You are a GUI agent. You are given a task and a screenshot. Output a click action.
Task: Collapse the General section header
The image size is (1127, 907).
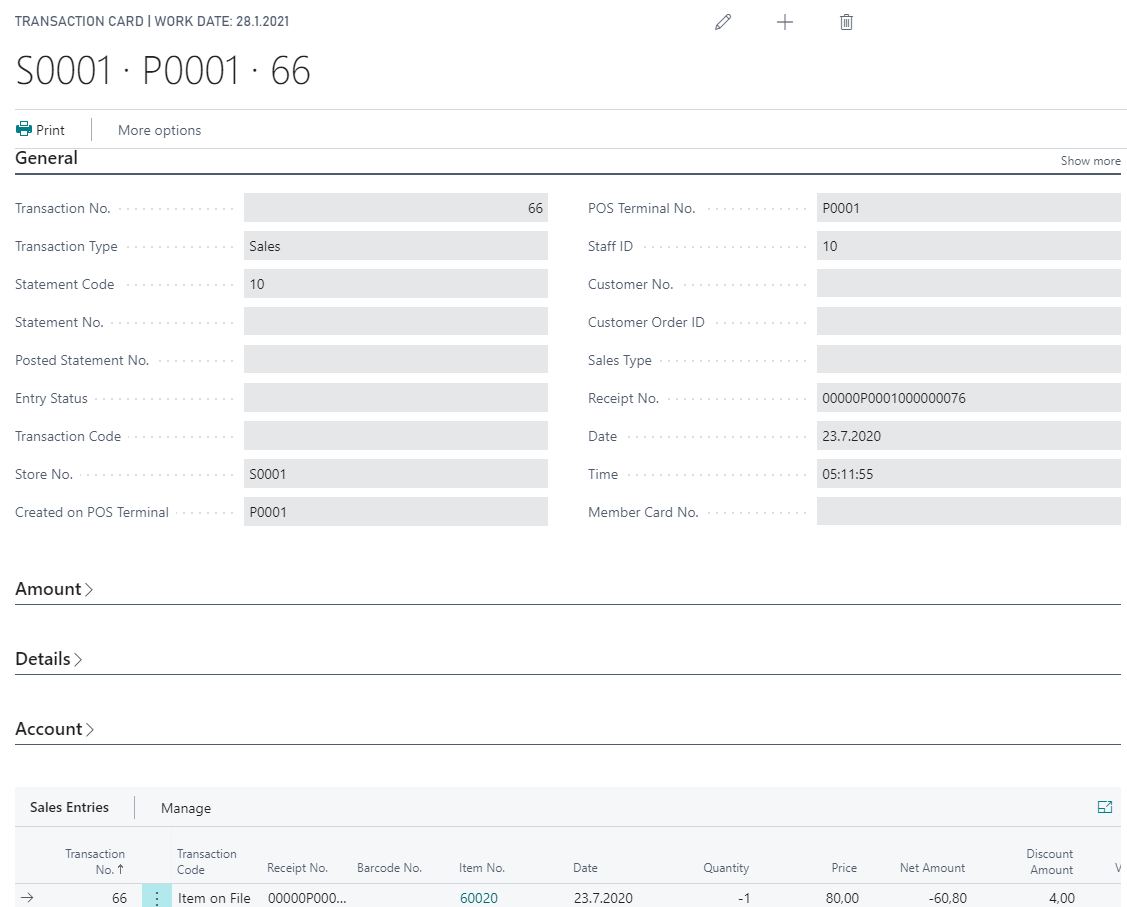[x=46, y=158]
